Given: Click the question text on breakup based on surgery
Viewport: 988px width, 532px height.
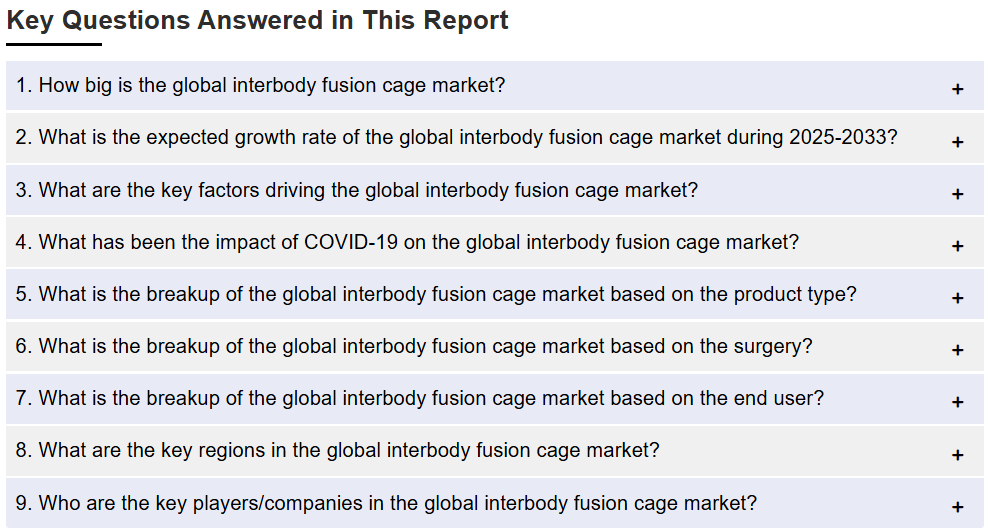Looking at the screenshot, I should pos(414,347).
